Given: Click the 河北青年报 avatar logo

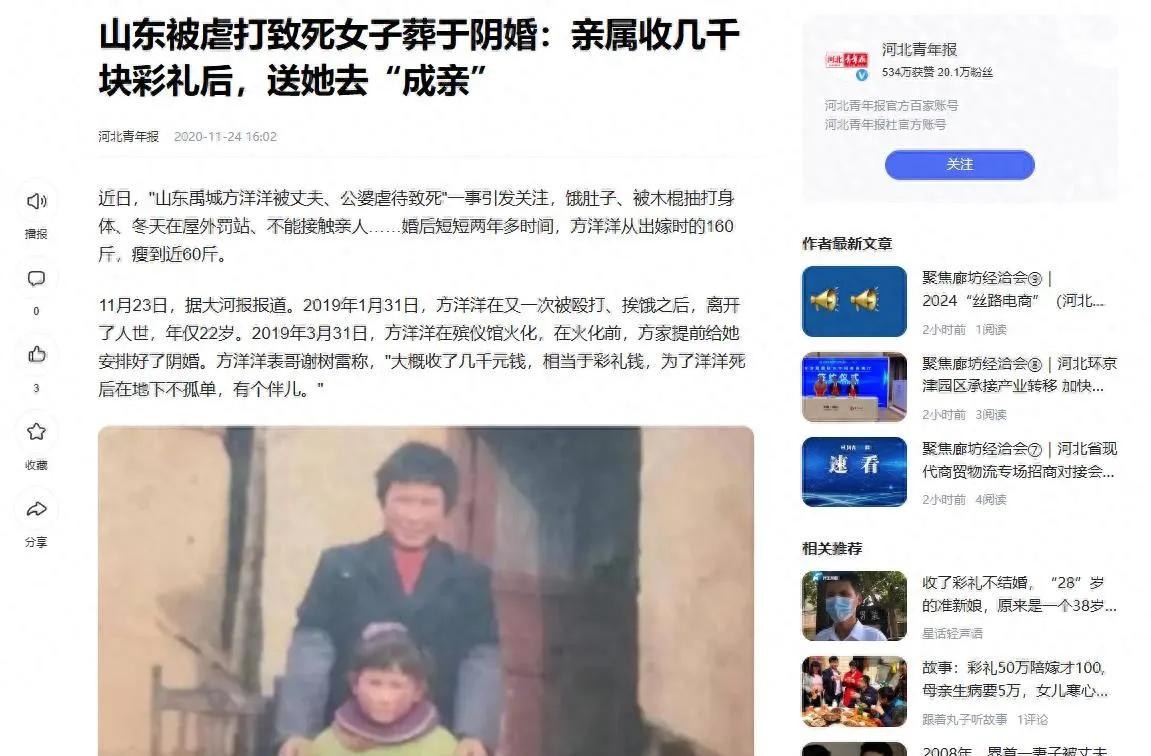Looking at the screenshot, I should 846,60.
